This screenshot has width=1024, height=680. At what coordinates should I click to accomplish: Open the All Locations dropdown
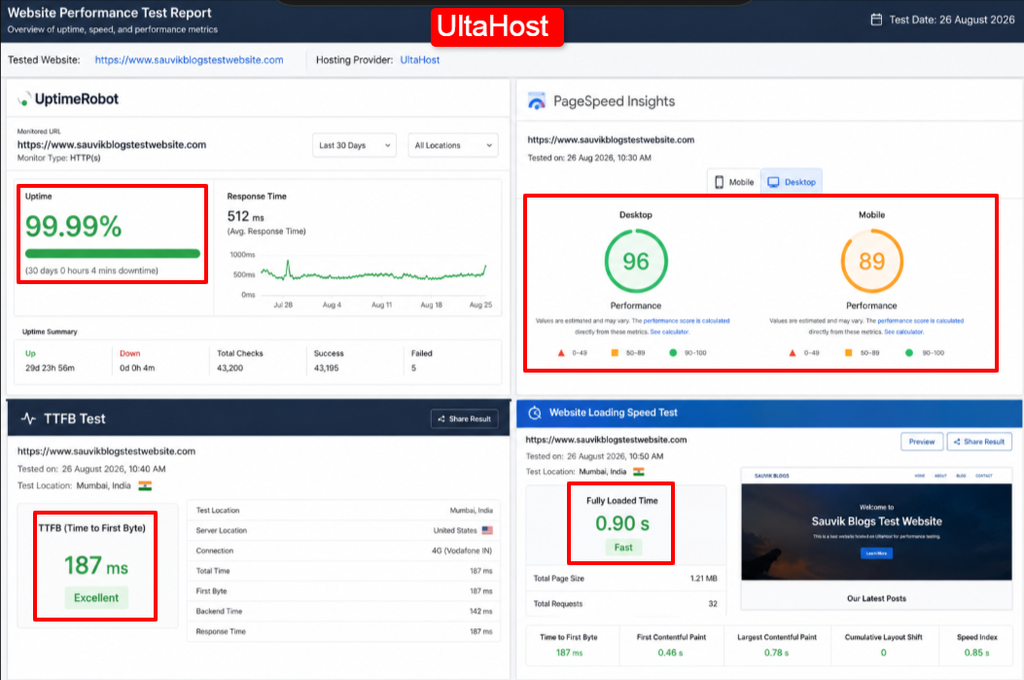click(453, 145)
